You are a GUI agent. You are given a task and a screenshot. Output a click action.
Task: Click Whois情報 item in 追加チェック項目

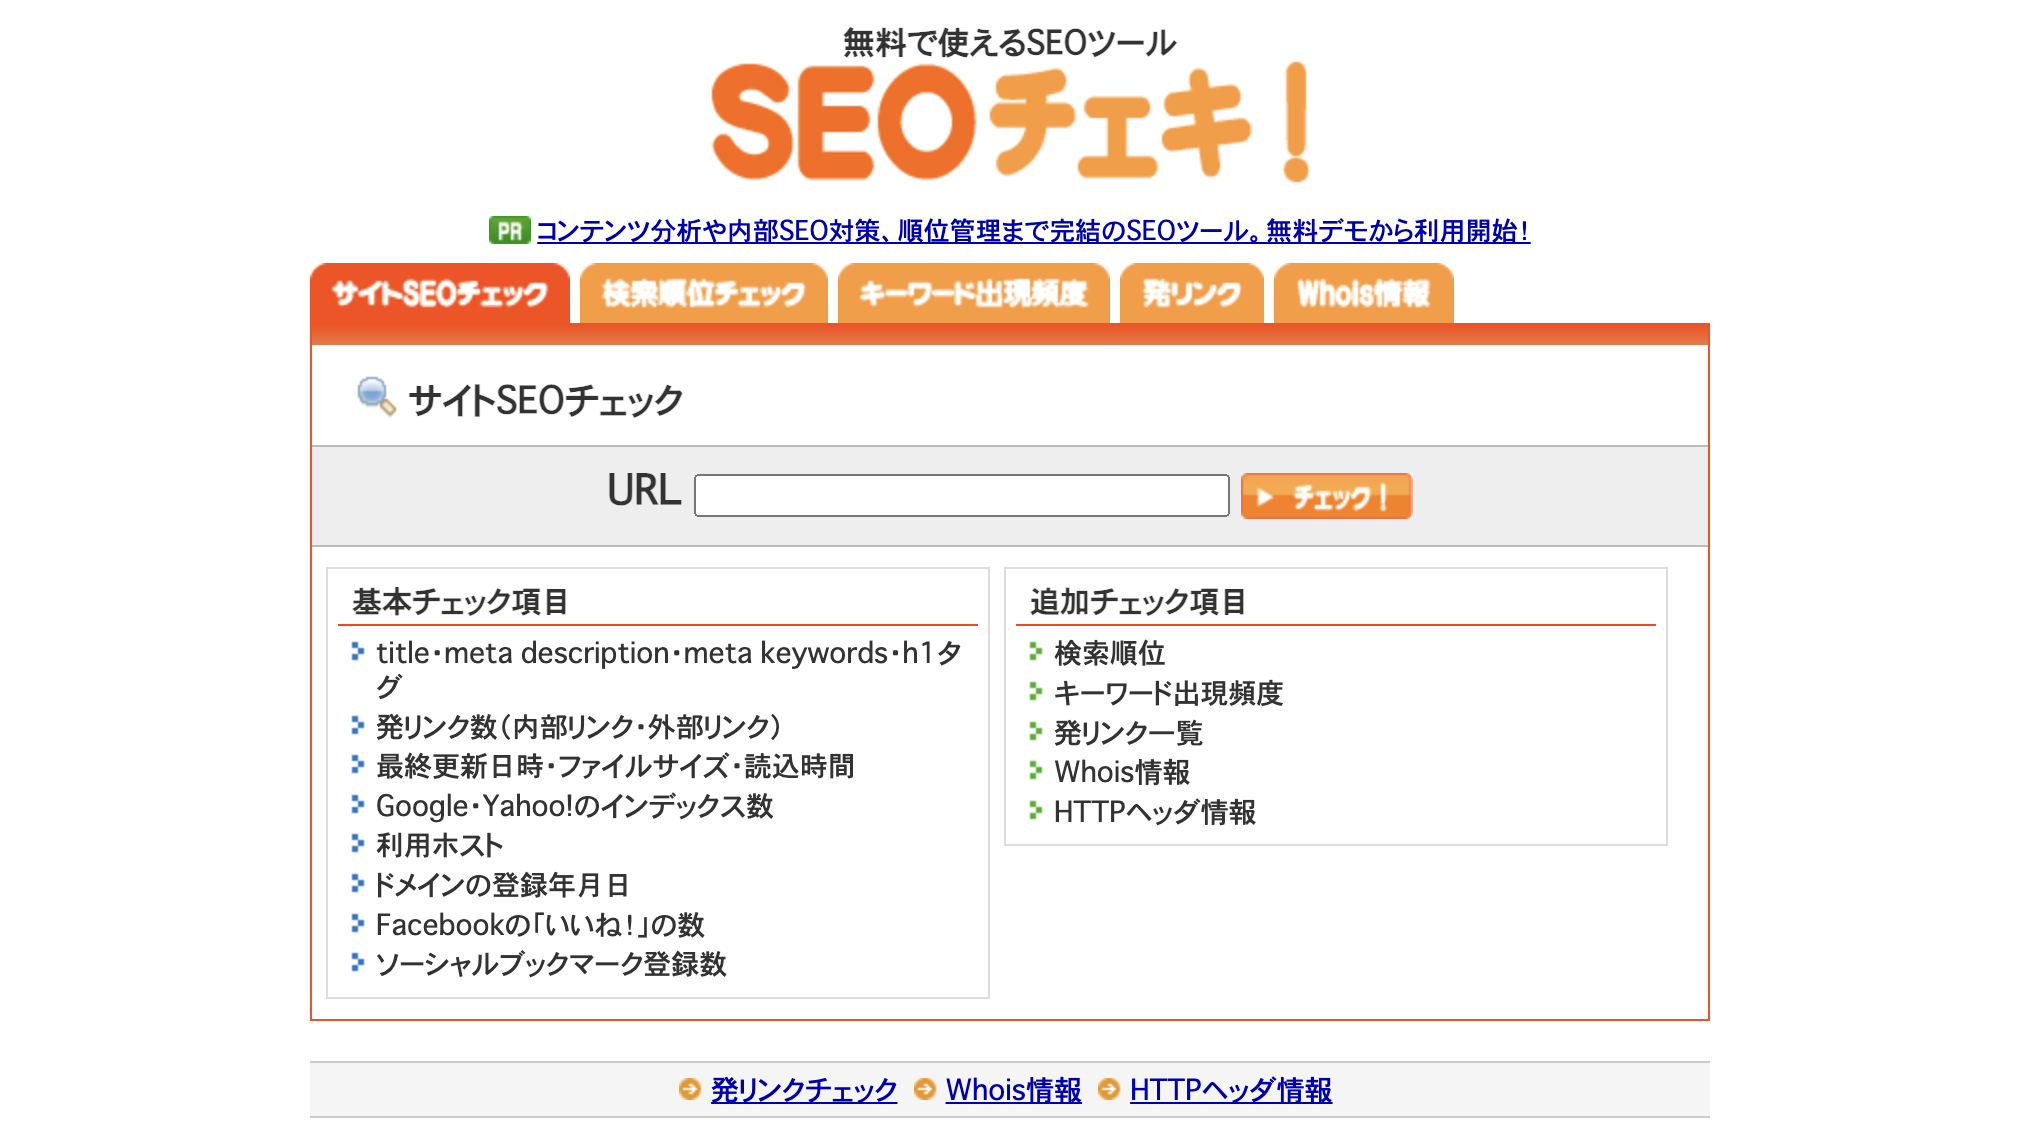coord(1122,772)
